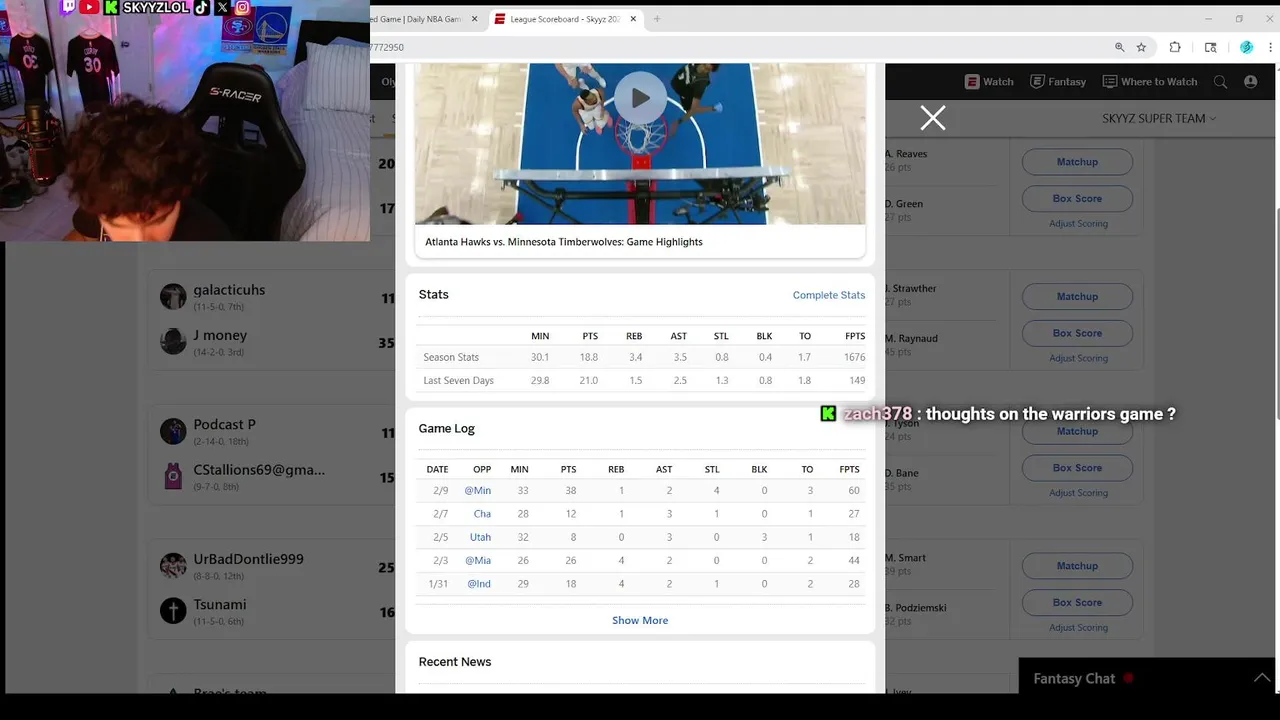Expand the Fantasy Chat panel chevron

pos(1262,678)
